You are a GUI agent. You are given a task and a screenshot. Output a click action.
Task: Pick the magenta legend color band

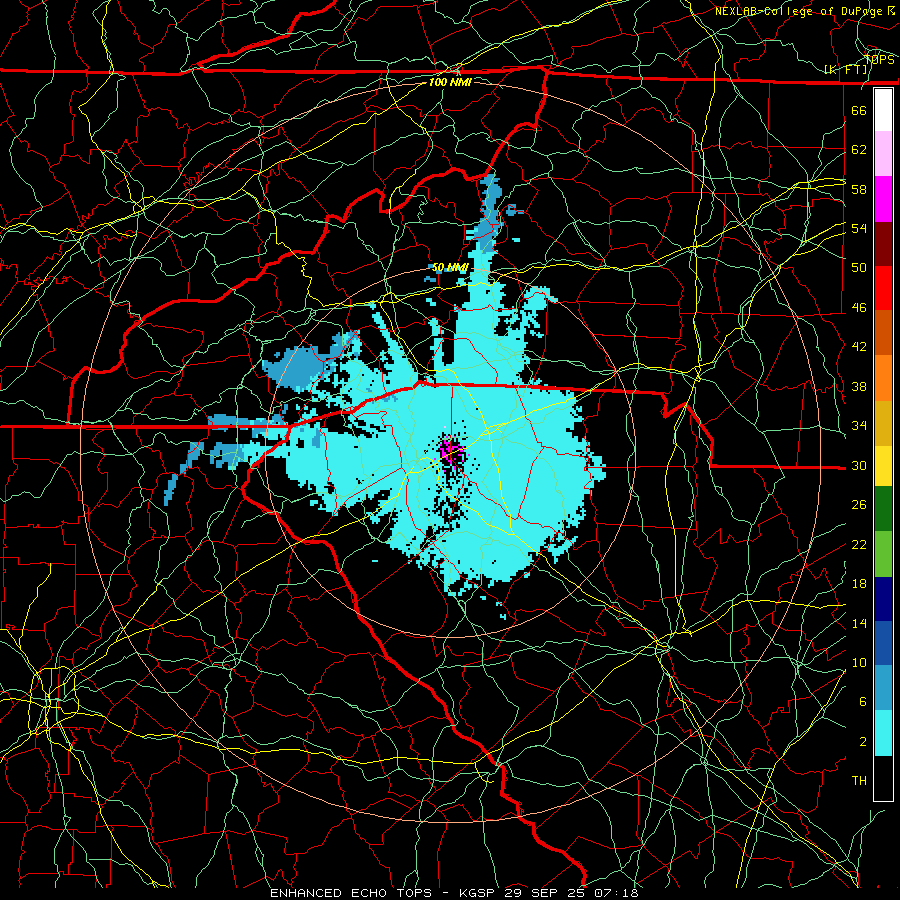(x=883, y=199)
